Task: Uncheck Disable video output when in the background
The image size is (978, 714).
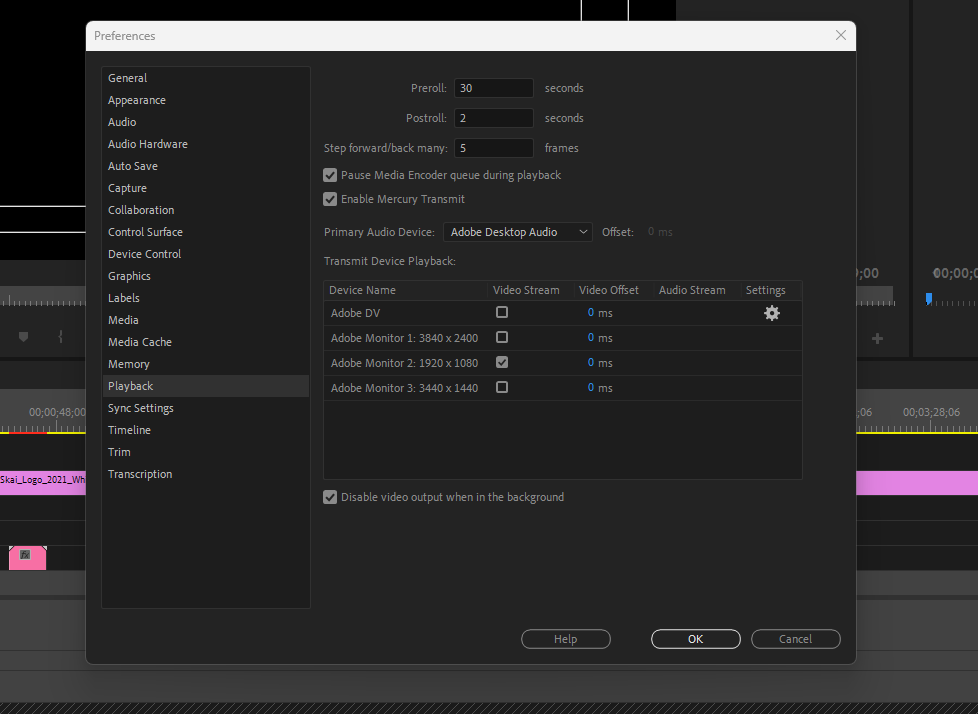Action: [x=330, y=496]
